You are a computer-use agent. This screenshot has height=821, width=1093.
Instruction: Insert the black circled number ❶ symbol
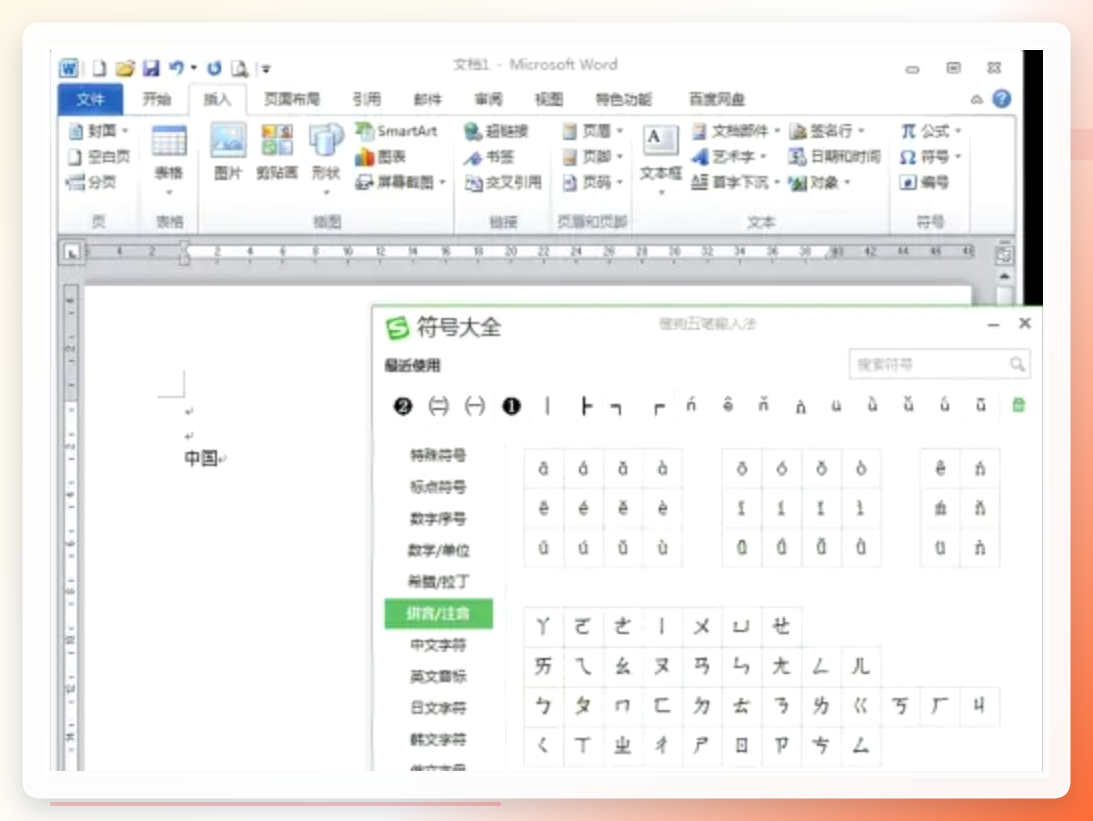coord(512,406)
